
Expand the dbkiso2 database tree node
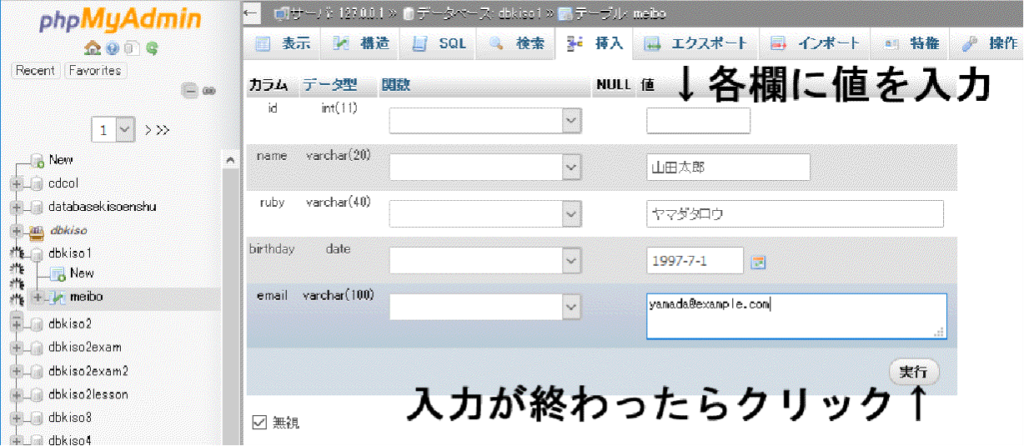click(x=17, y=324)
